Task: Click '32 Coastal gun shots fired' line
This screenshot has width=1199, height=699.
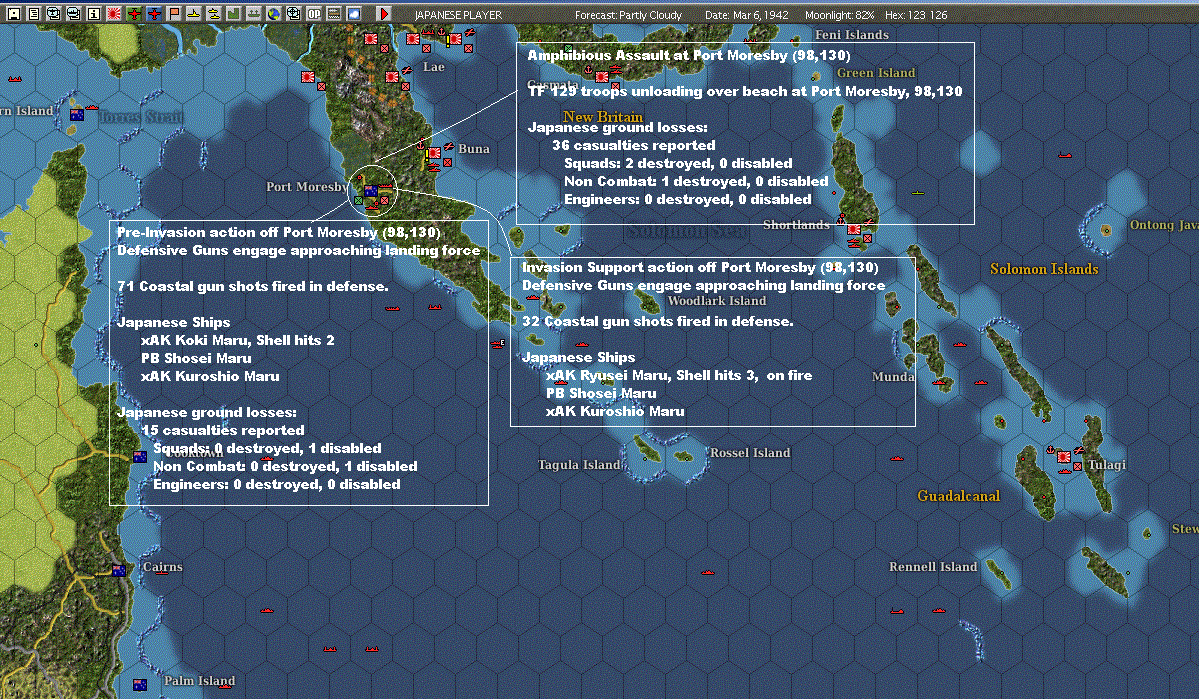Action: pyautogui.click(x=658, y=322)
